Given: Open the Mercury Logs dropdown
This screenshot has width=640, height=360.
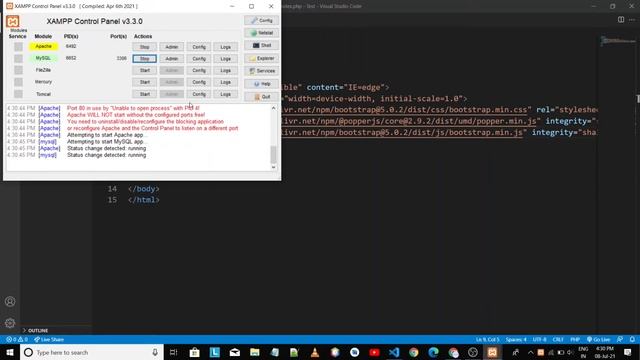Looking at the screenshot, I should [x=225, y=82].
